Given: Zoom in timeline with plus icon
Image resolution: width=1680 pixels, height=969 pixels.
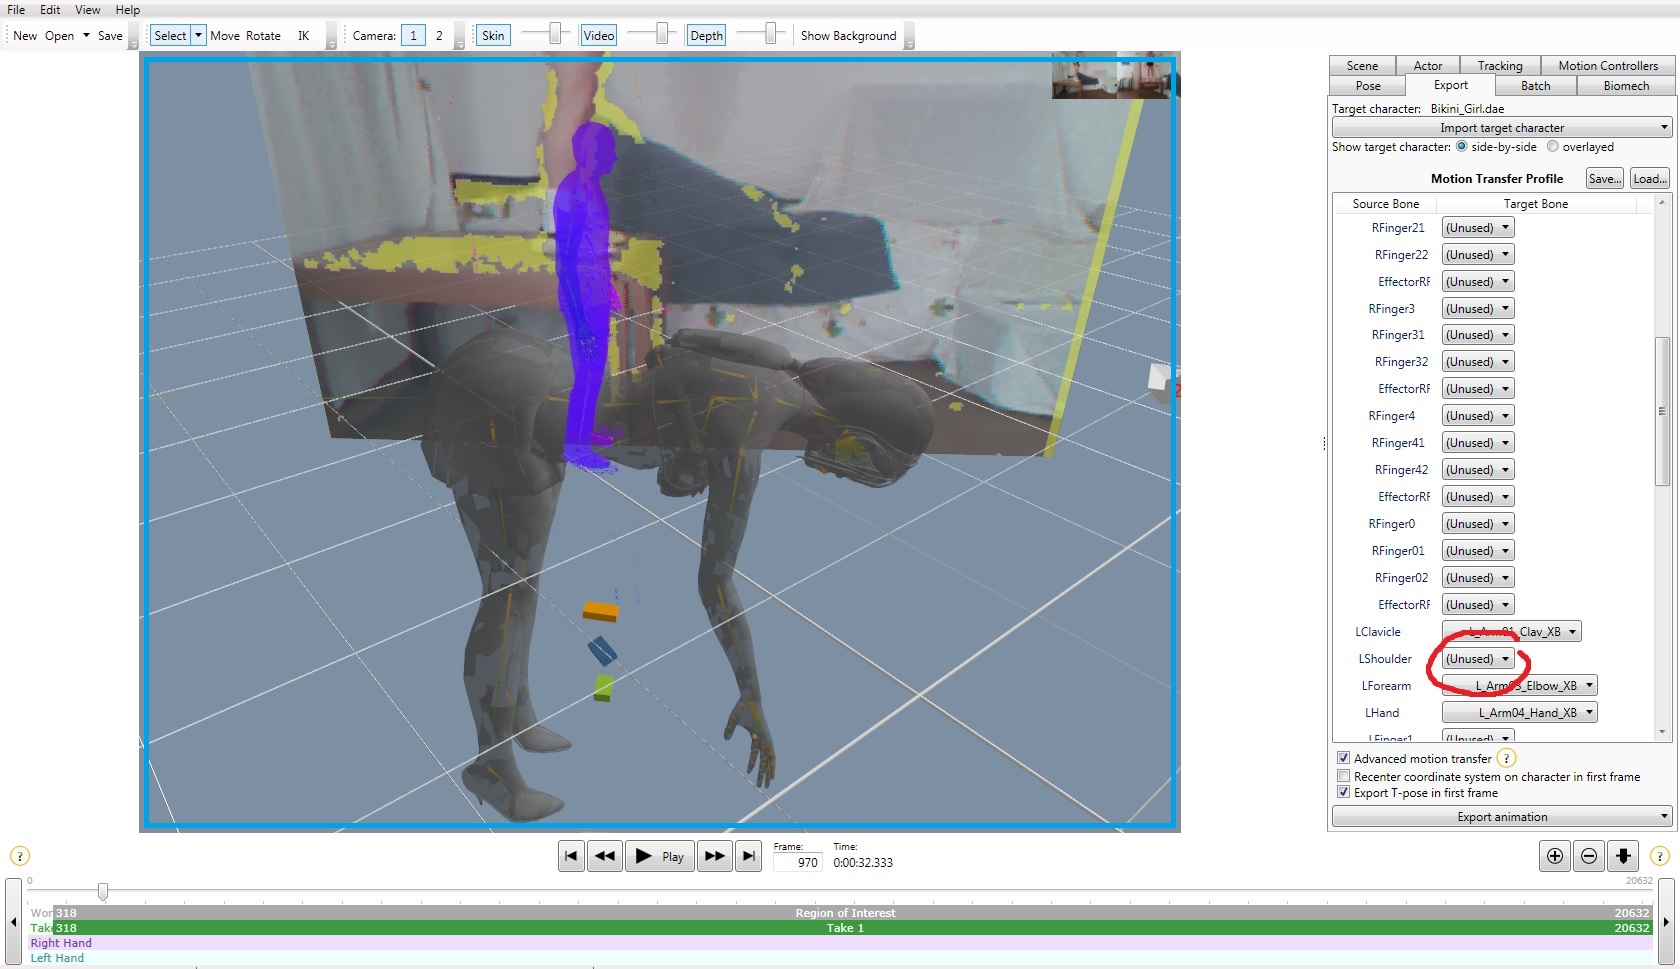Looking at the screenshot, I should (x=1555, y=856).
